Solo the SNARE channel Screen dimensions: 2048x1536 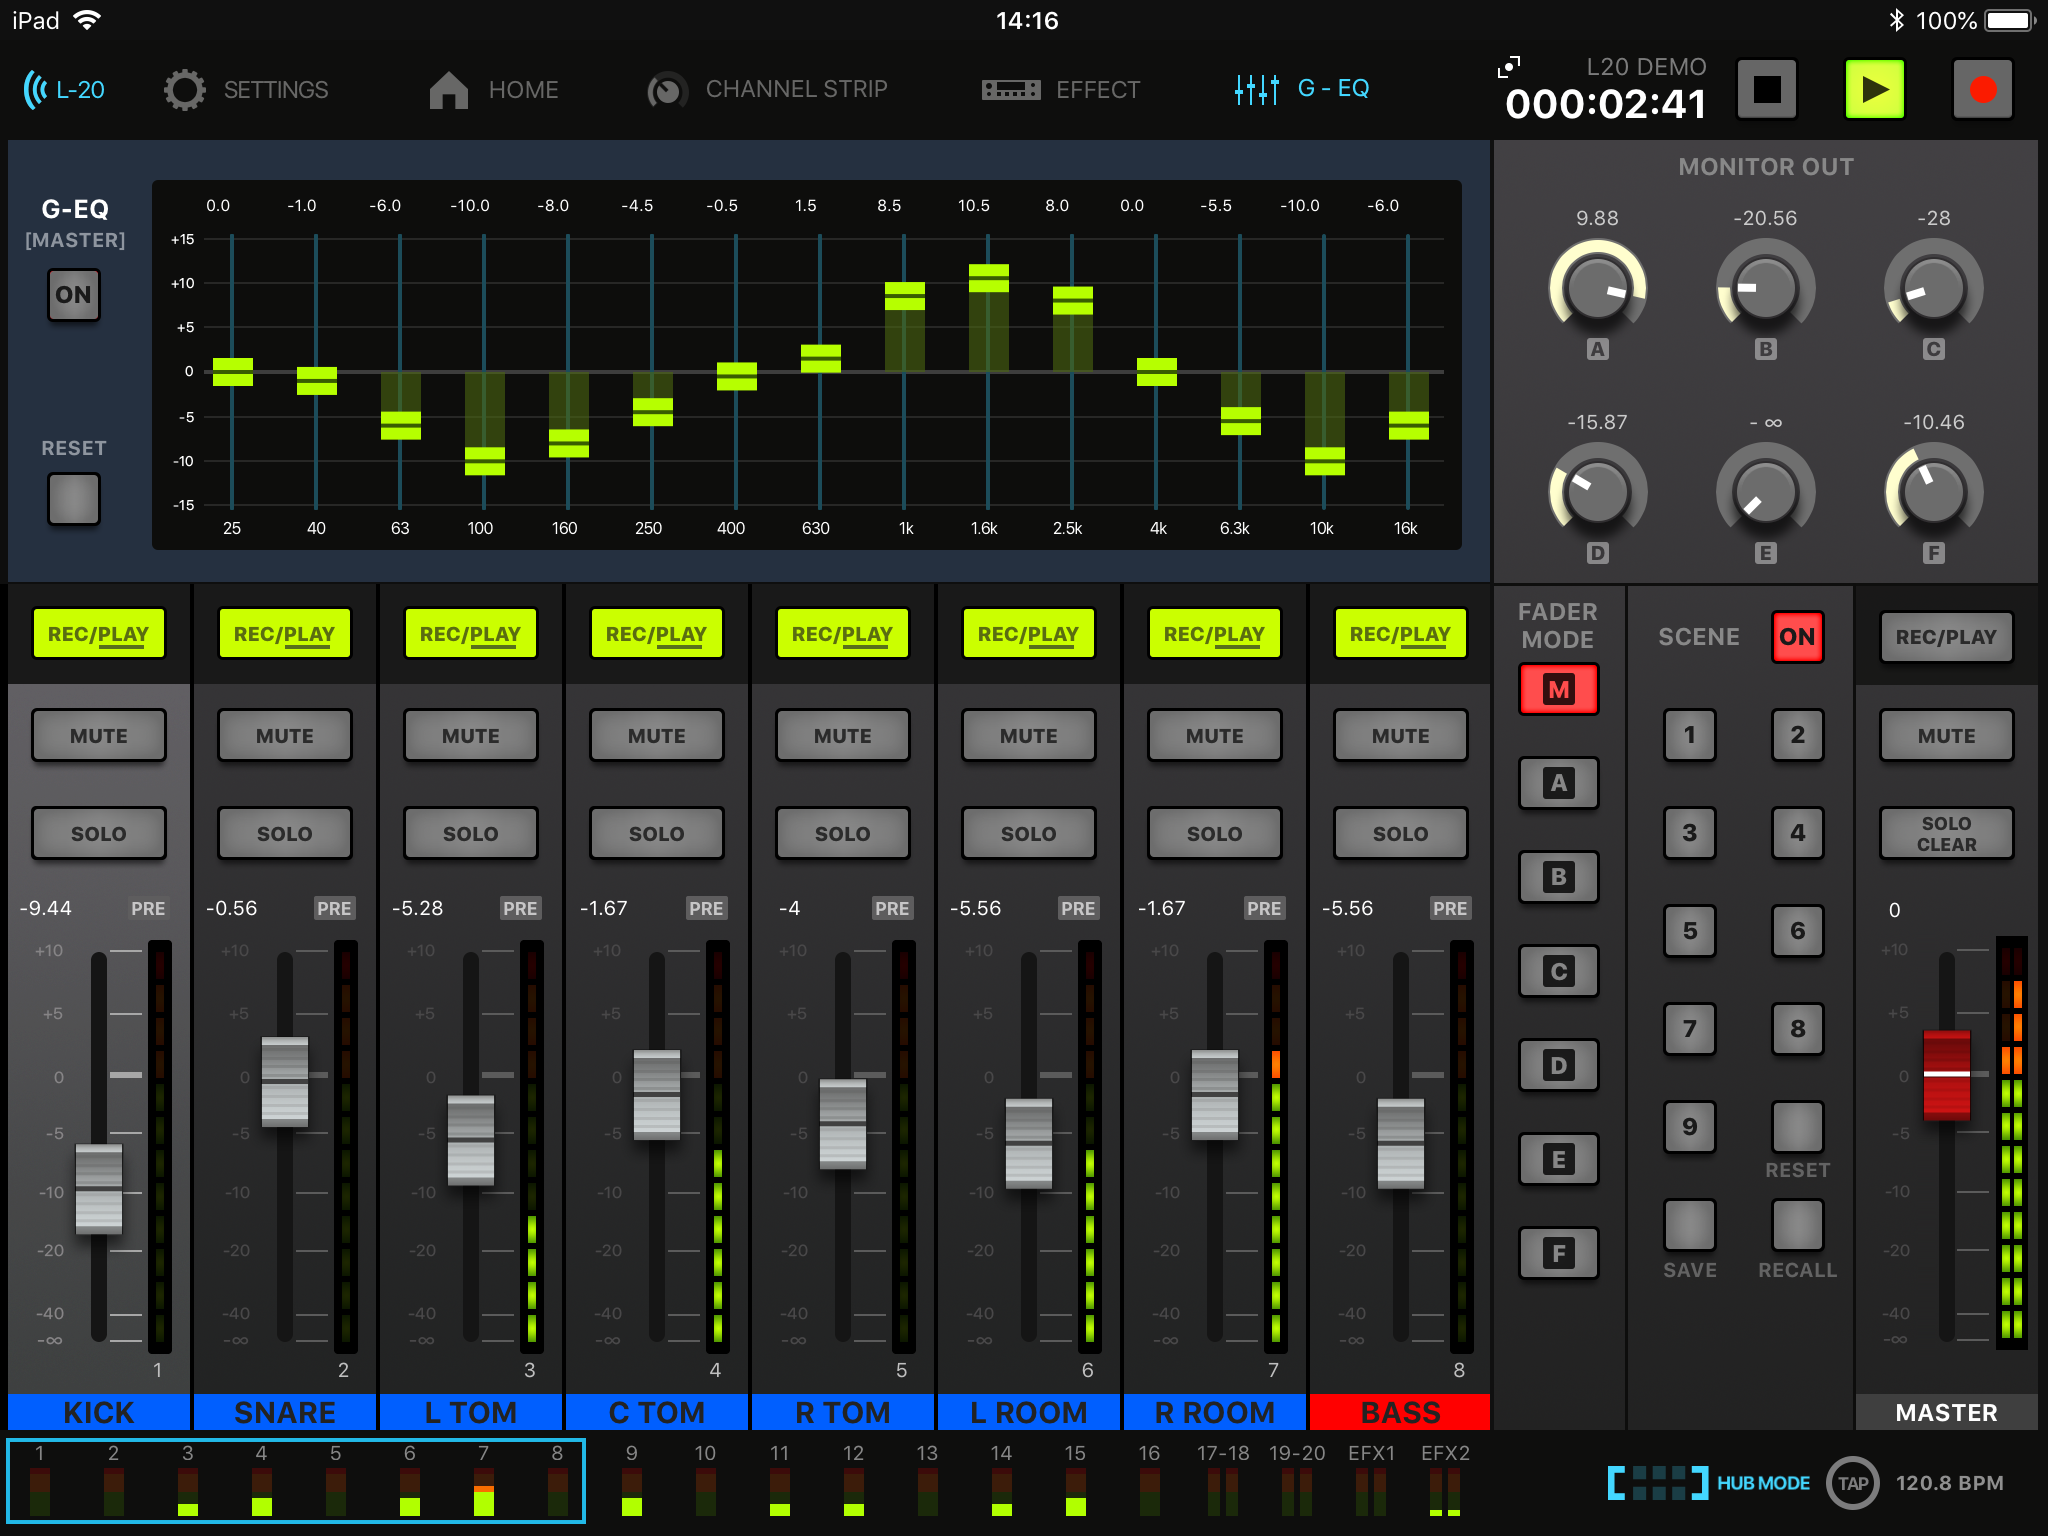coord(285,834)
